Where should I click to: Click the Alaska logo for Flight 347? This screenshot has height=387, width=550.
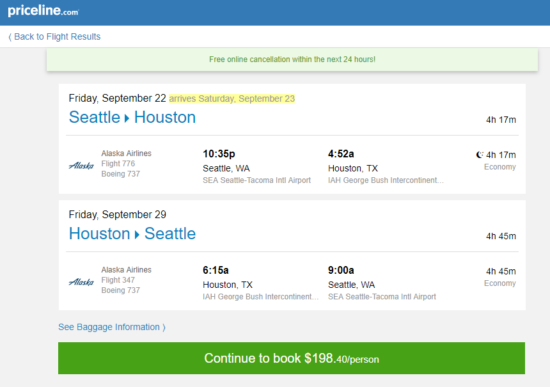coord(81,282)
